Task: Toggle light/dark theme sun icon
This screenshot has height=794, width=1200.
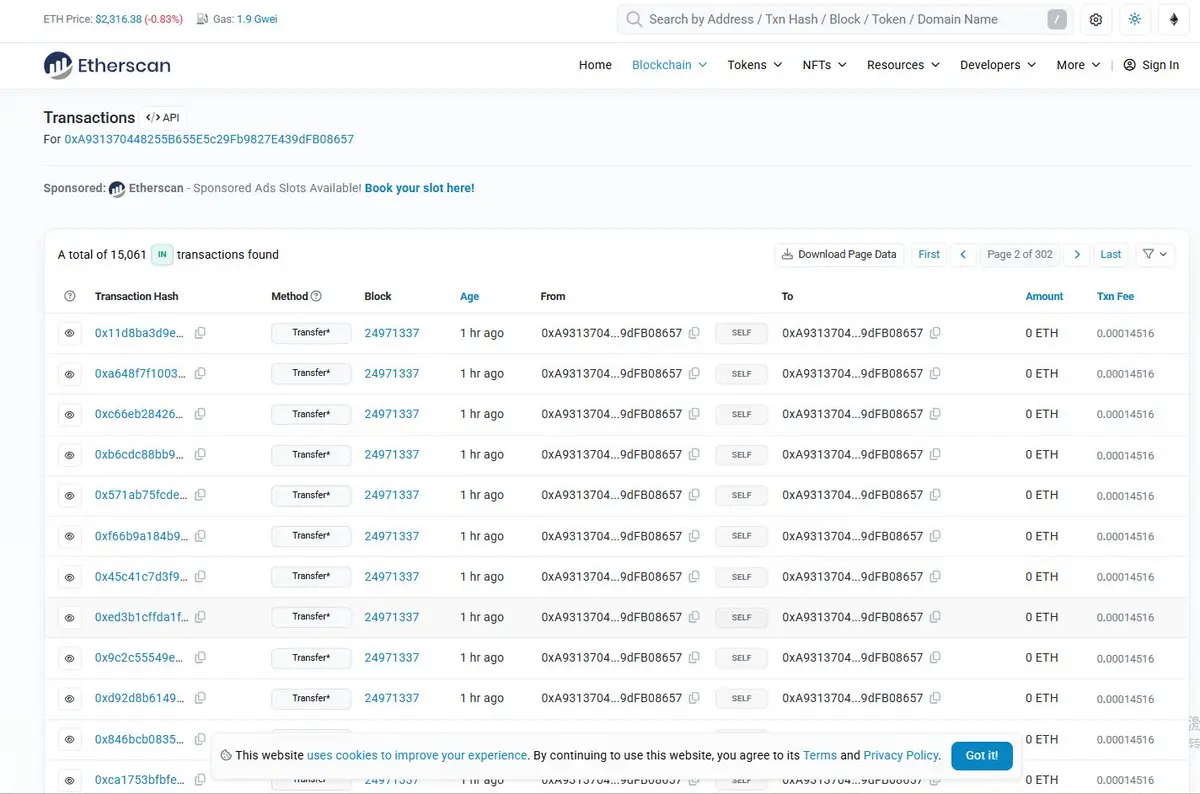Action: pos(1134,19)
